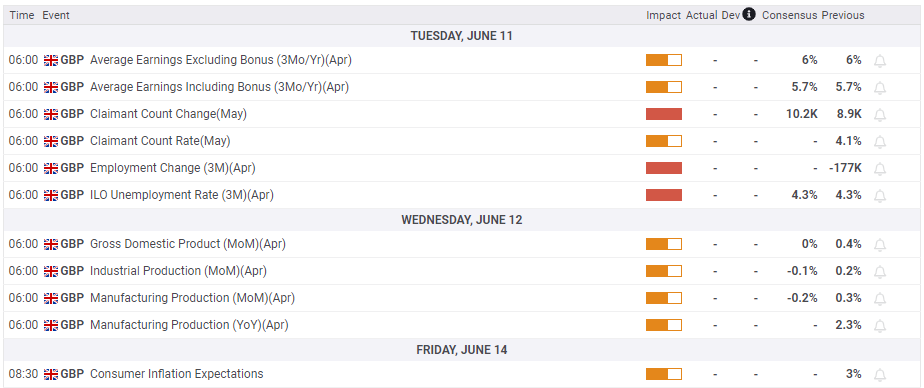Click the Impact column header
This screenshot has height=388, width=924.
(x=664, y=15)
